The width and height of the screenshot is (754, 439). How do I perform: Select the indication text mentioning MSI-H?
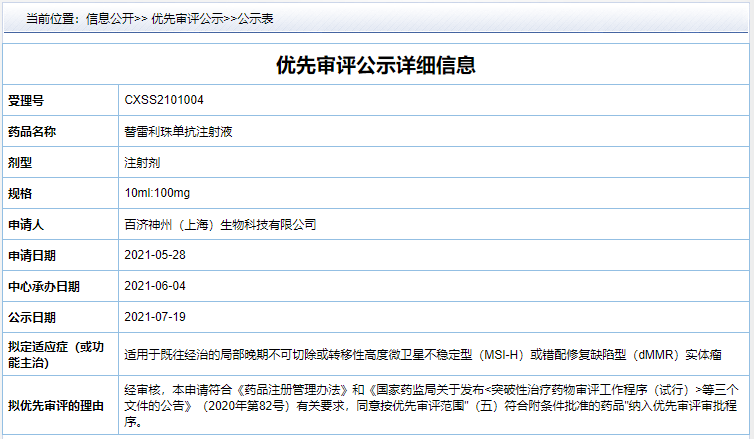tap(423, 355)
